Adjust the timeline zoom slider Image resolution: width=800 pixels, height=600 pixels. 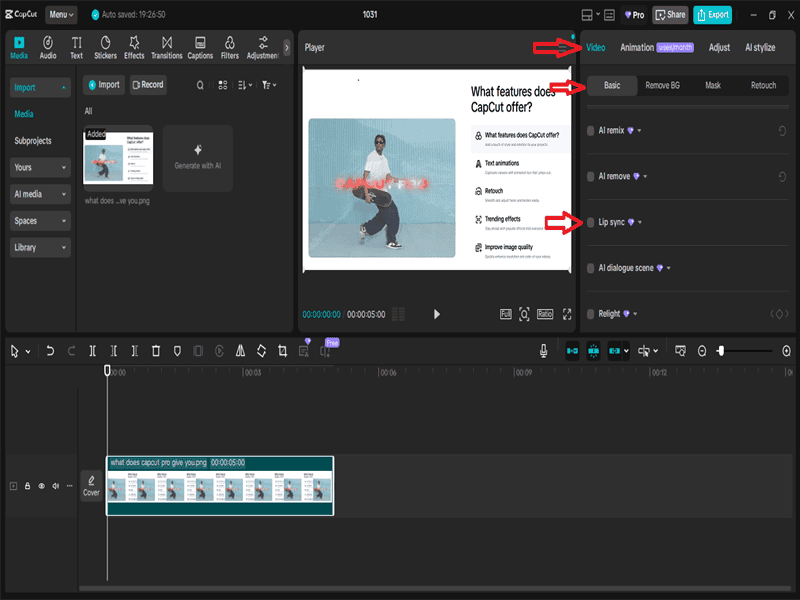point(721,351)
